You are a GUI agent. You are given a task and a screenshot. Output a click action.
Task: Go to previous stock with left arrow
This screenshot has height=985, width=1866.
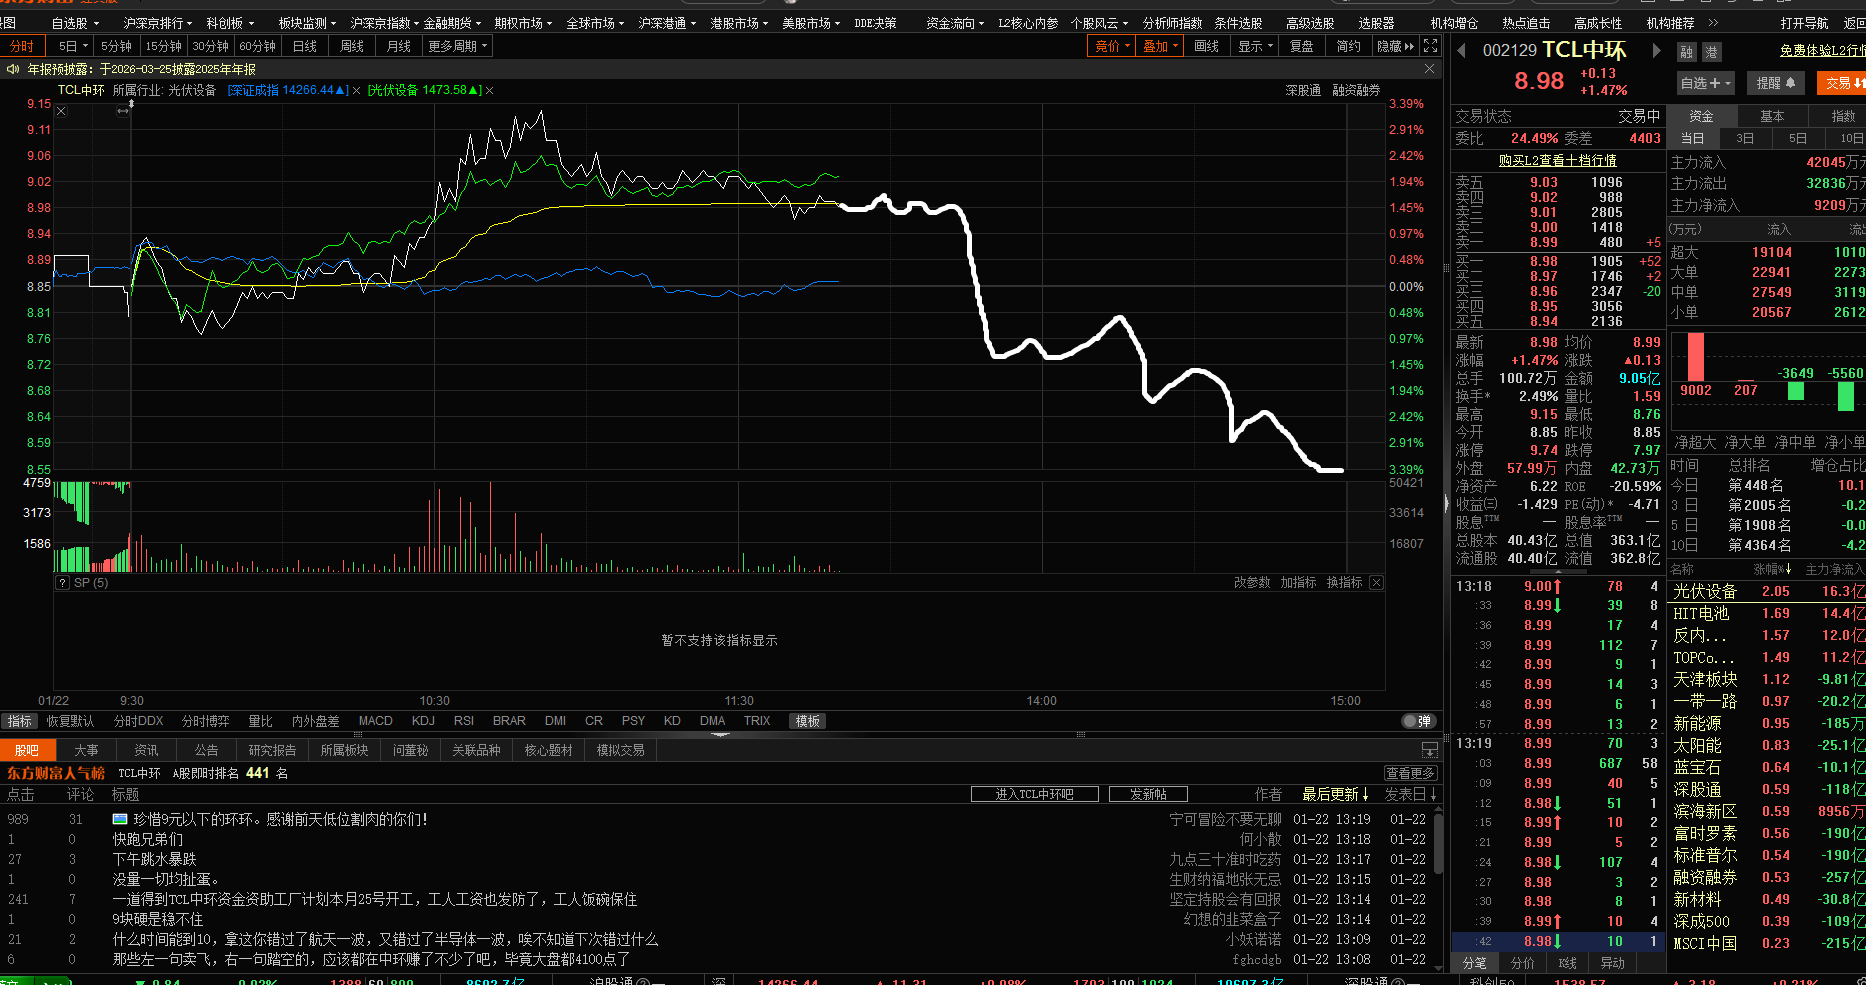point(1461,51)
